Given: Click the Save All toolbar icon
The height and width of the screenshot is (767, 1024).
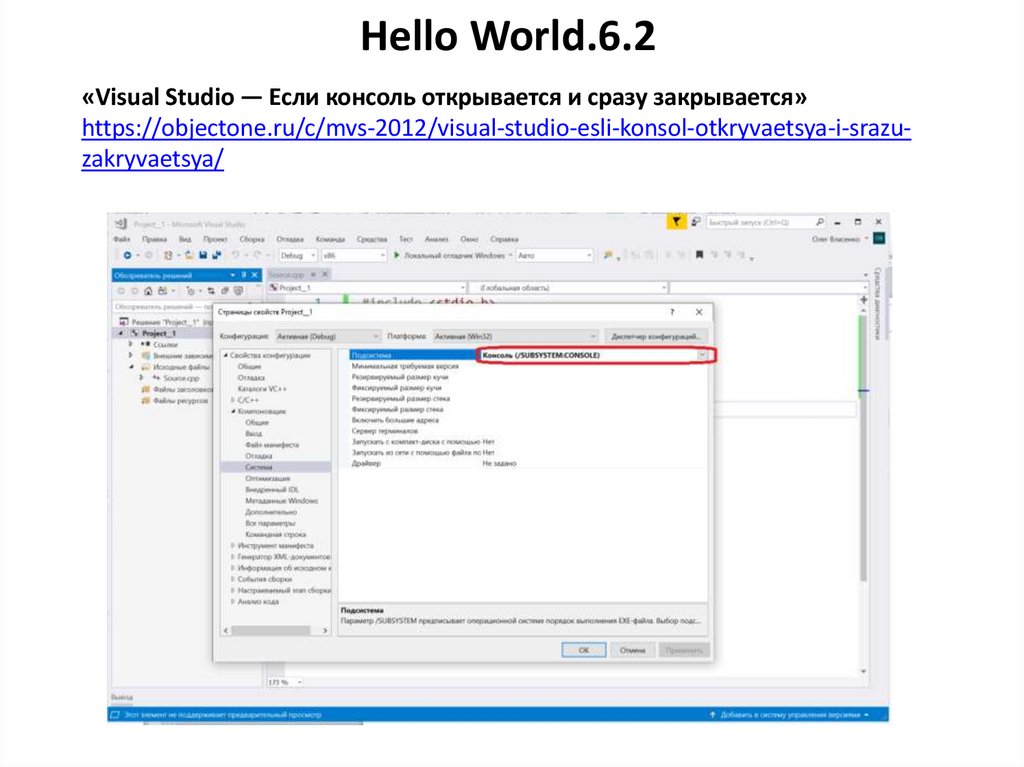Looking at the screenshot, I should pos(216,255).
